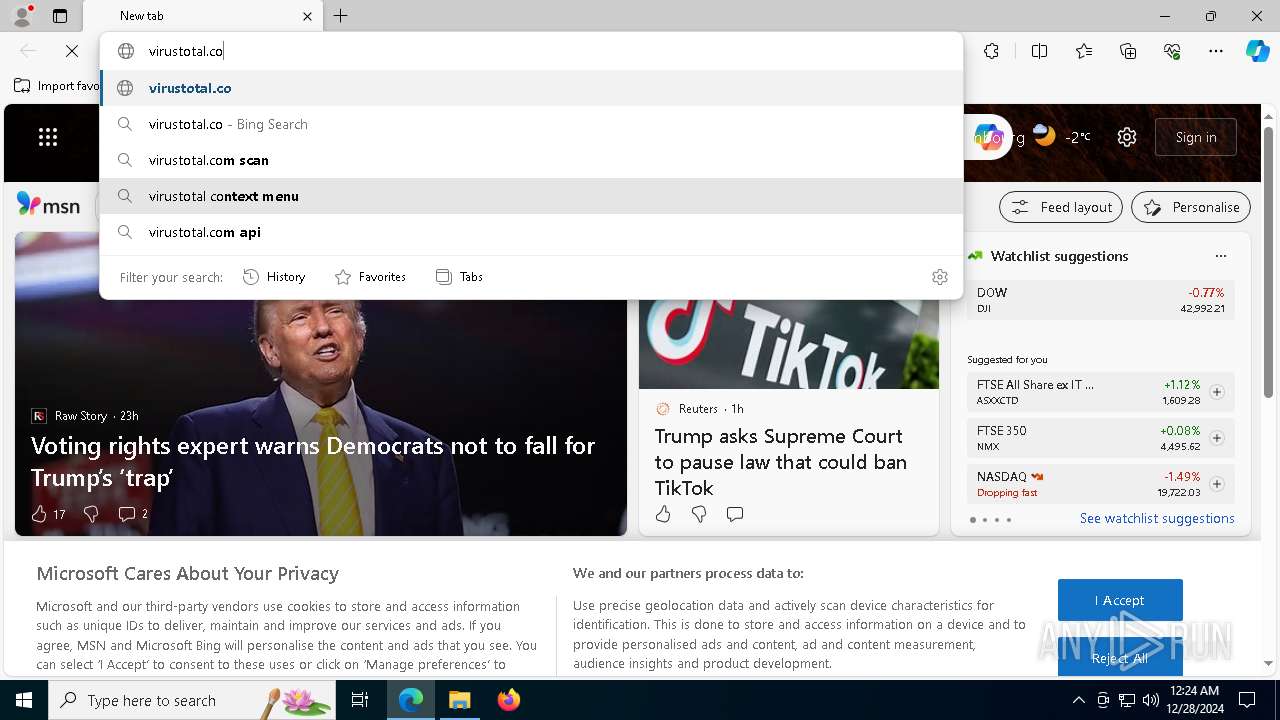This screenshot has height=720, width=1280.
Task: Open the DOW watchlist entry
Action: tap(1100, 300)
